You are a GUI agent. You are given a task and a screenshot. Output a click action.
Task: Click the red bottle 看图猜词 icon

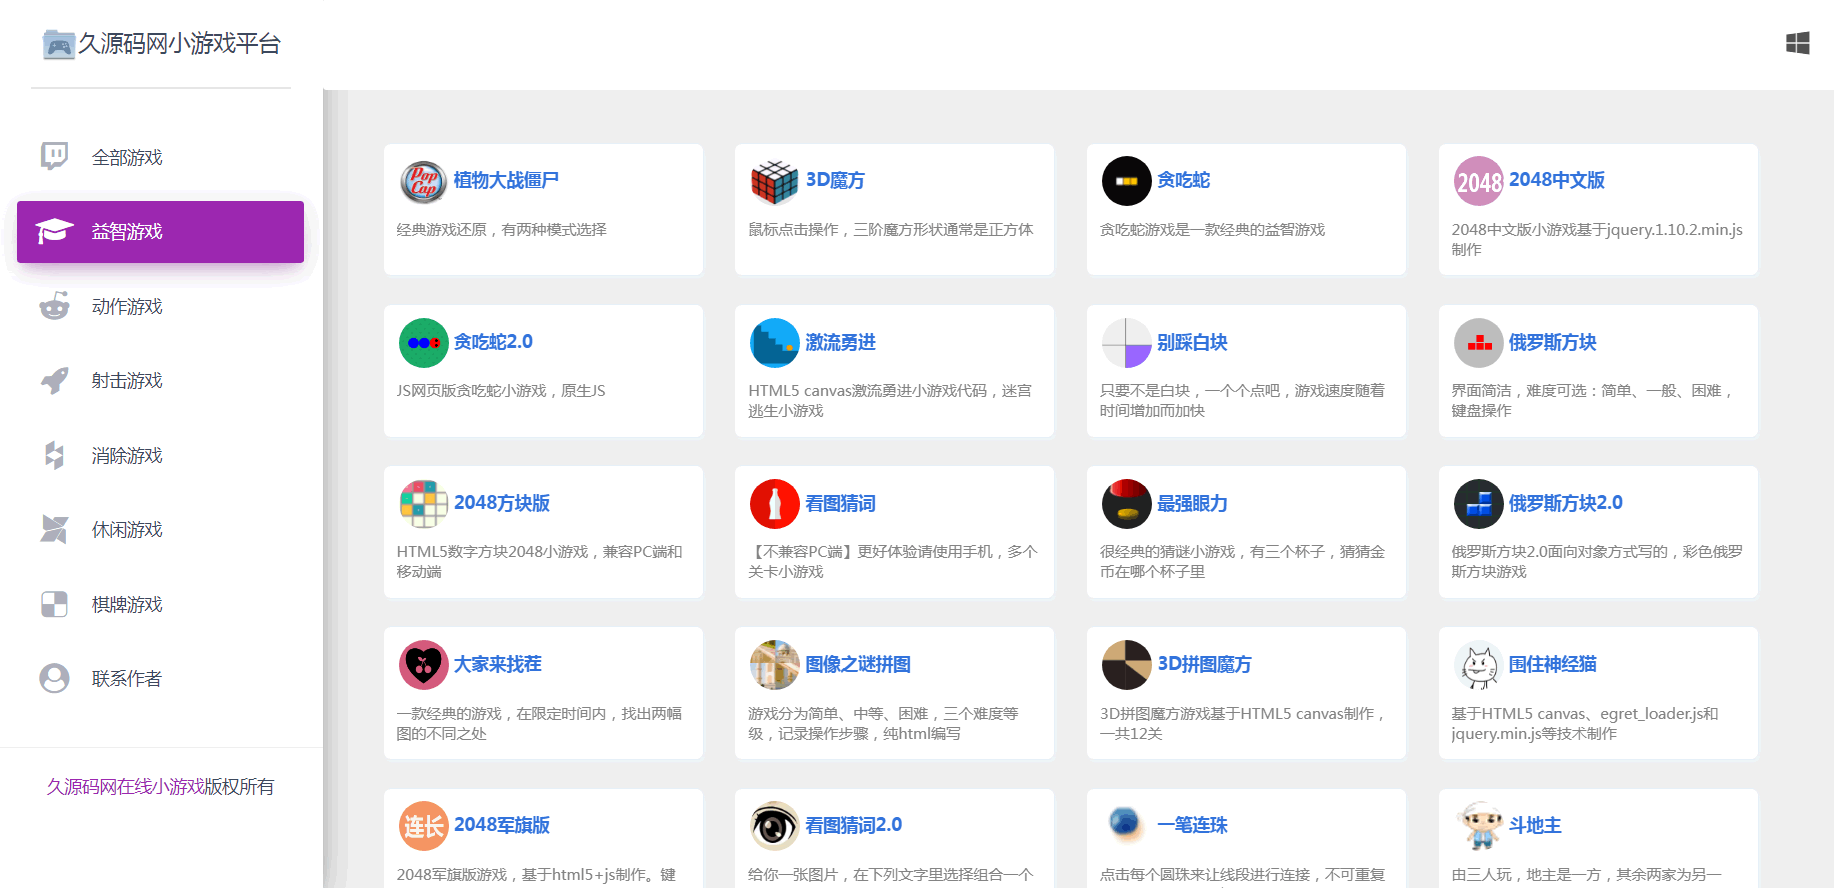(x=775, y=504)
